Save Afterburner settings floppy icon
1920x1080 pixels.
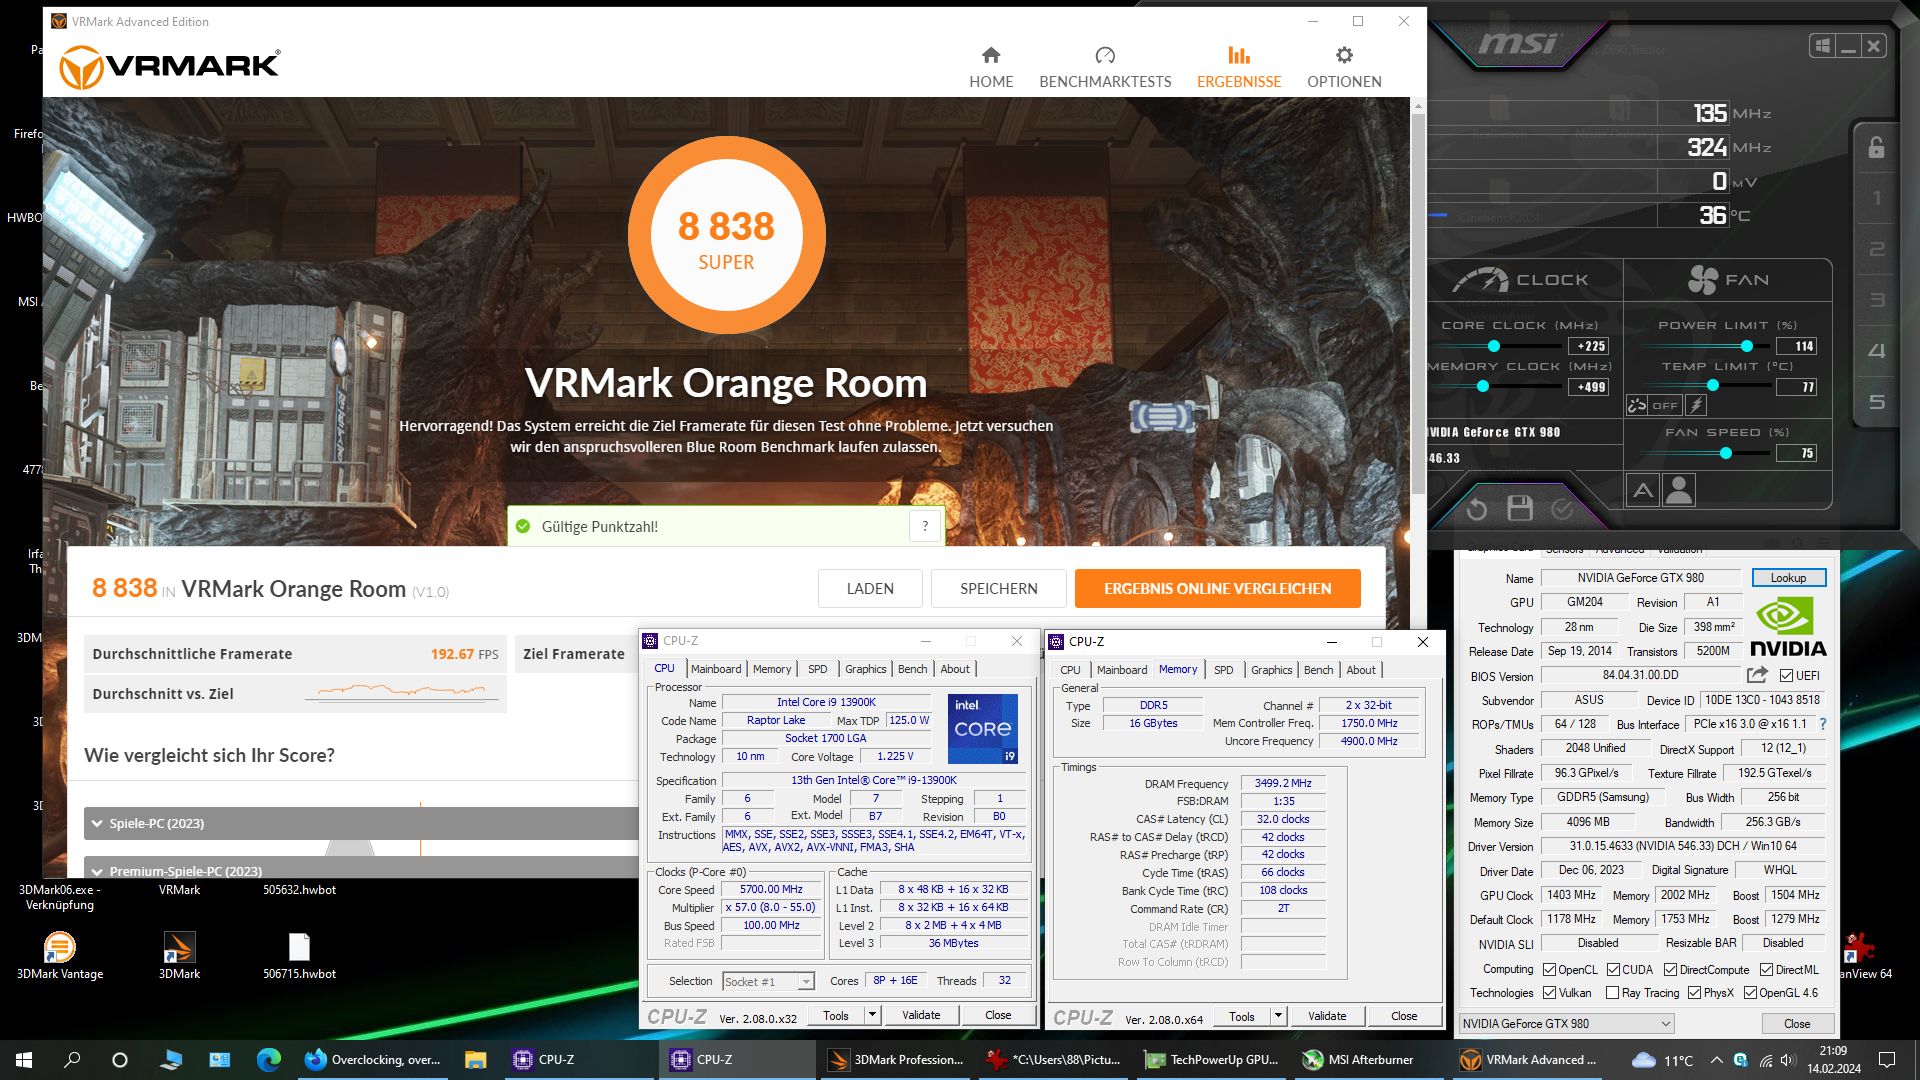point(1520,509)
